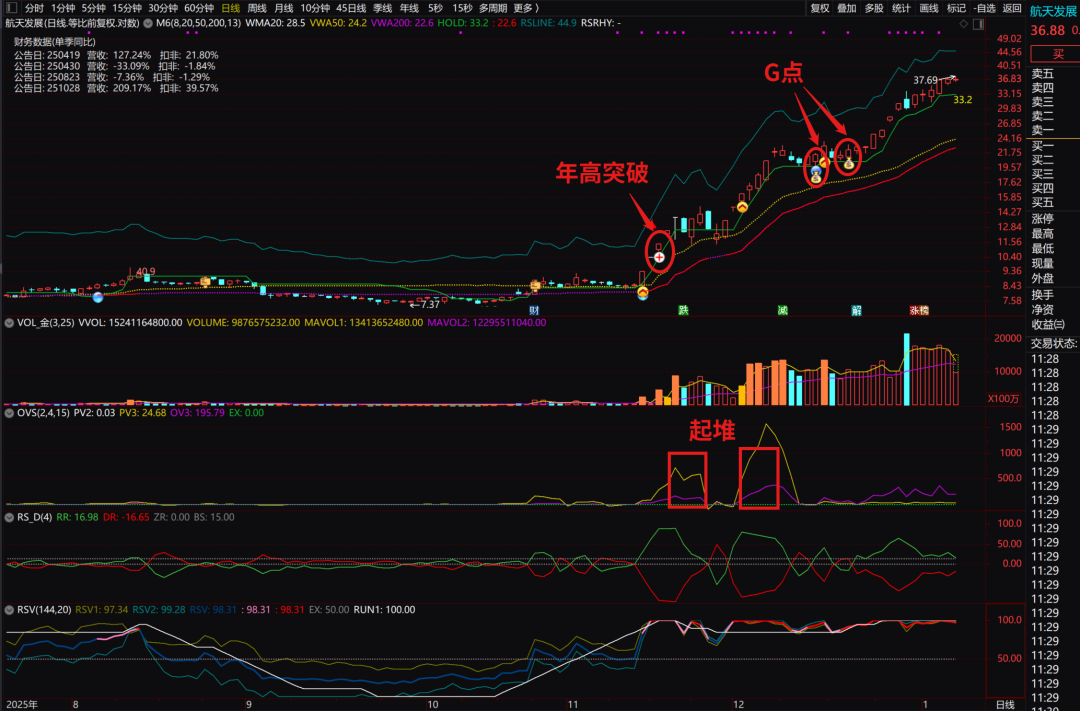1080x711 pixels.
Task: Click the gold up-arrow signal in early December
Action: tap(742, 207)
